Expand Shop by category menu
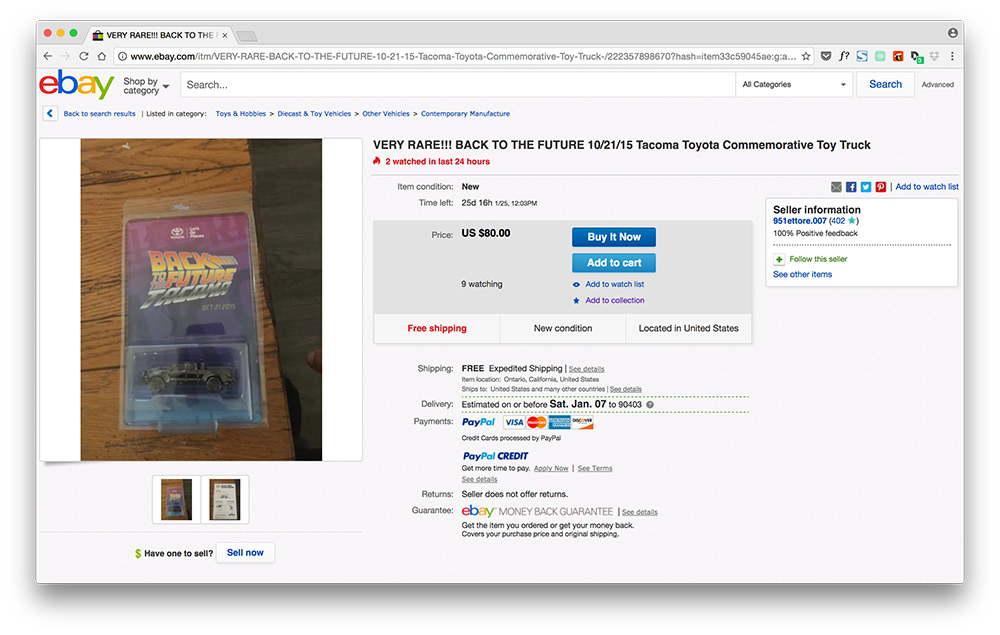Image resolution: width=1000 pixels, height=635 pixels. tap(146, 85)
